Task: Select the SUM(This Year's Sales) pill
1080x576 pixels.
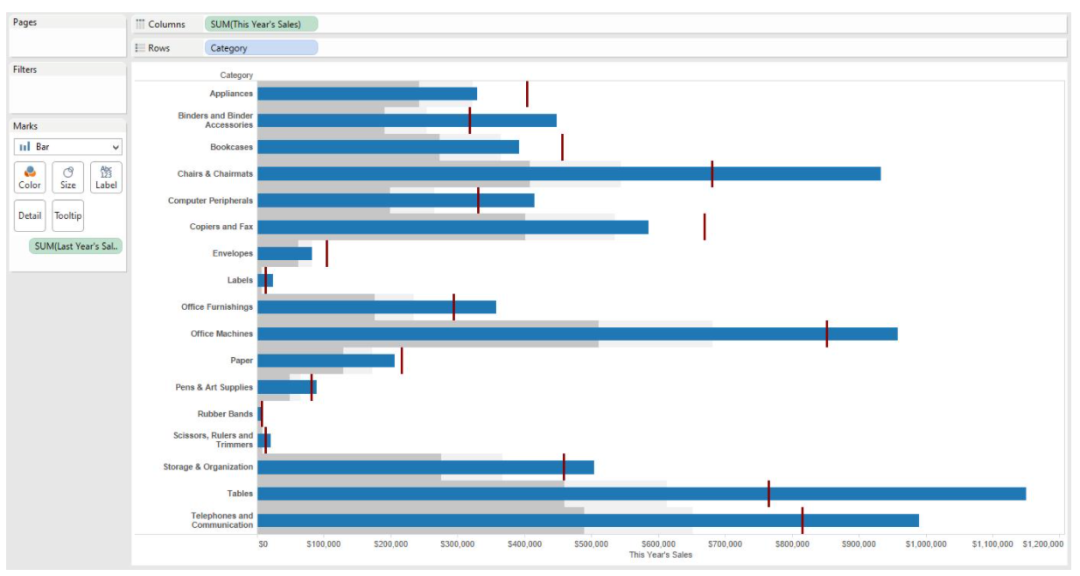Action: (x=261, y=24)
